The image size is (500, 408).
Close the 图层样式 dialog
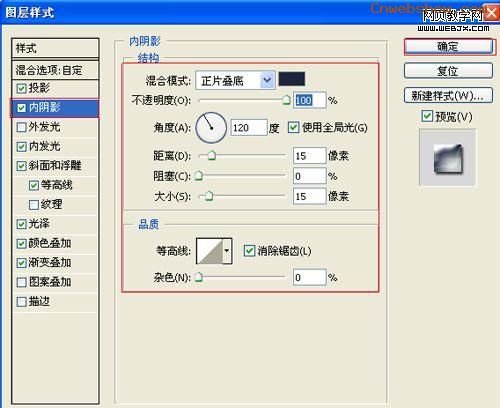coord(491,13)
